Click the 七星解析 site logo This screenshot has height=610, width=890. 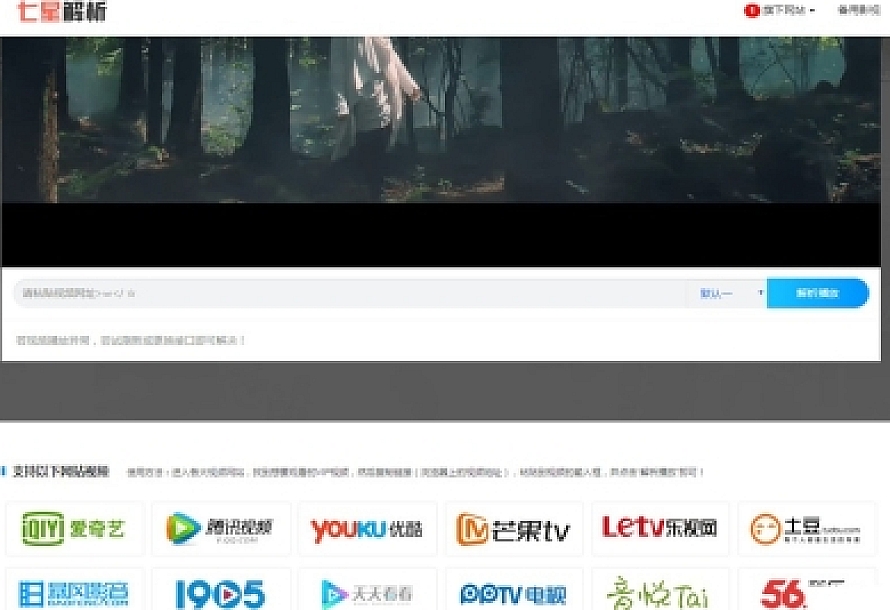click(61, 12)
